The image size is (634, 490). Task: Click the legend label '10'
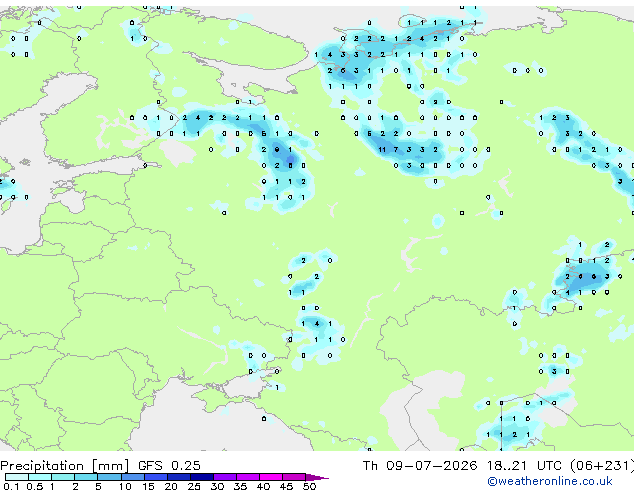click(125, 486)
